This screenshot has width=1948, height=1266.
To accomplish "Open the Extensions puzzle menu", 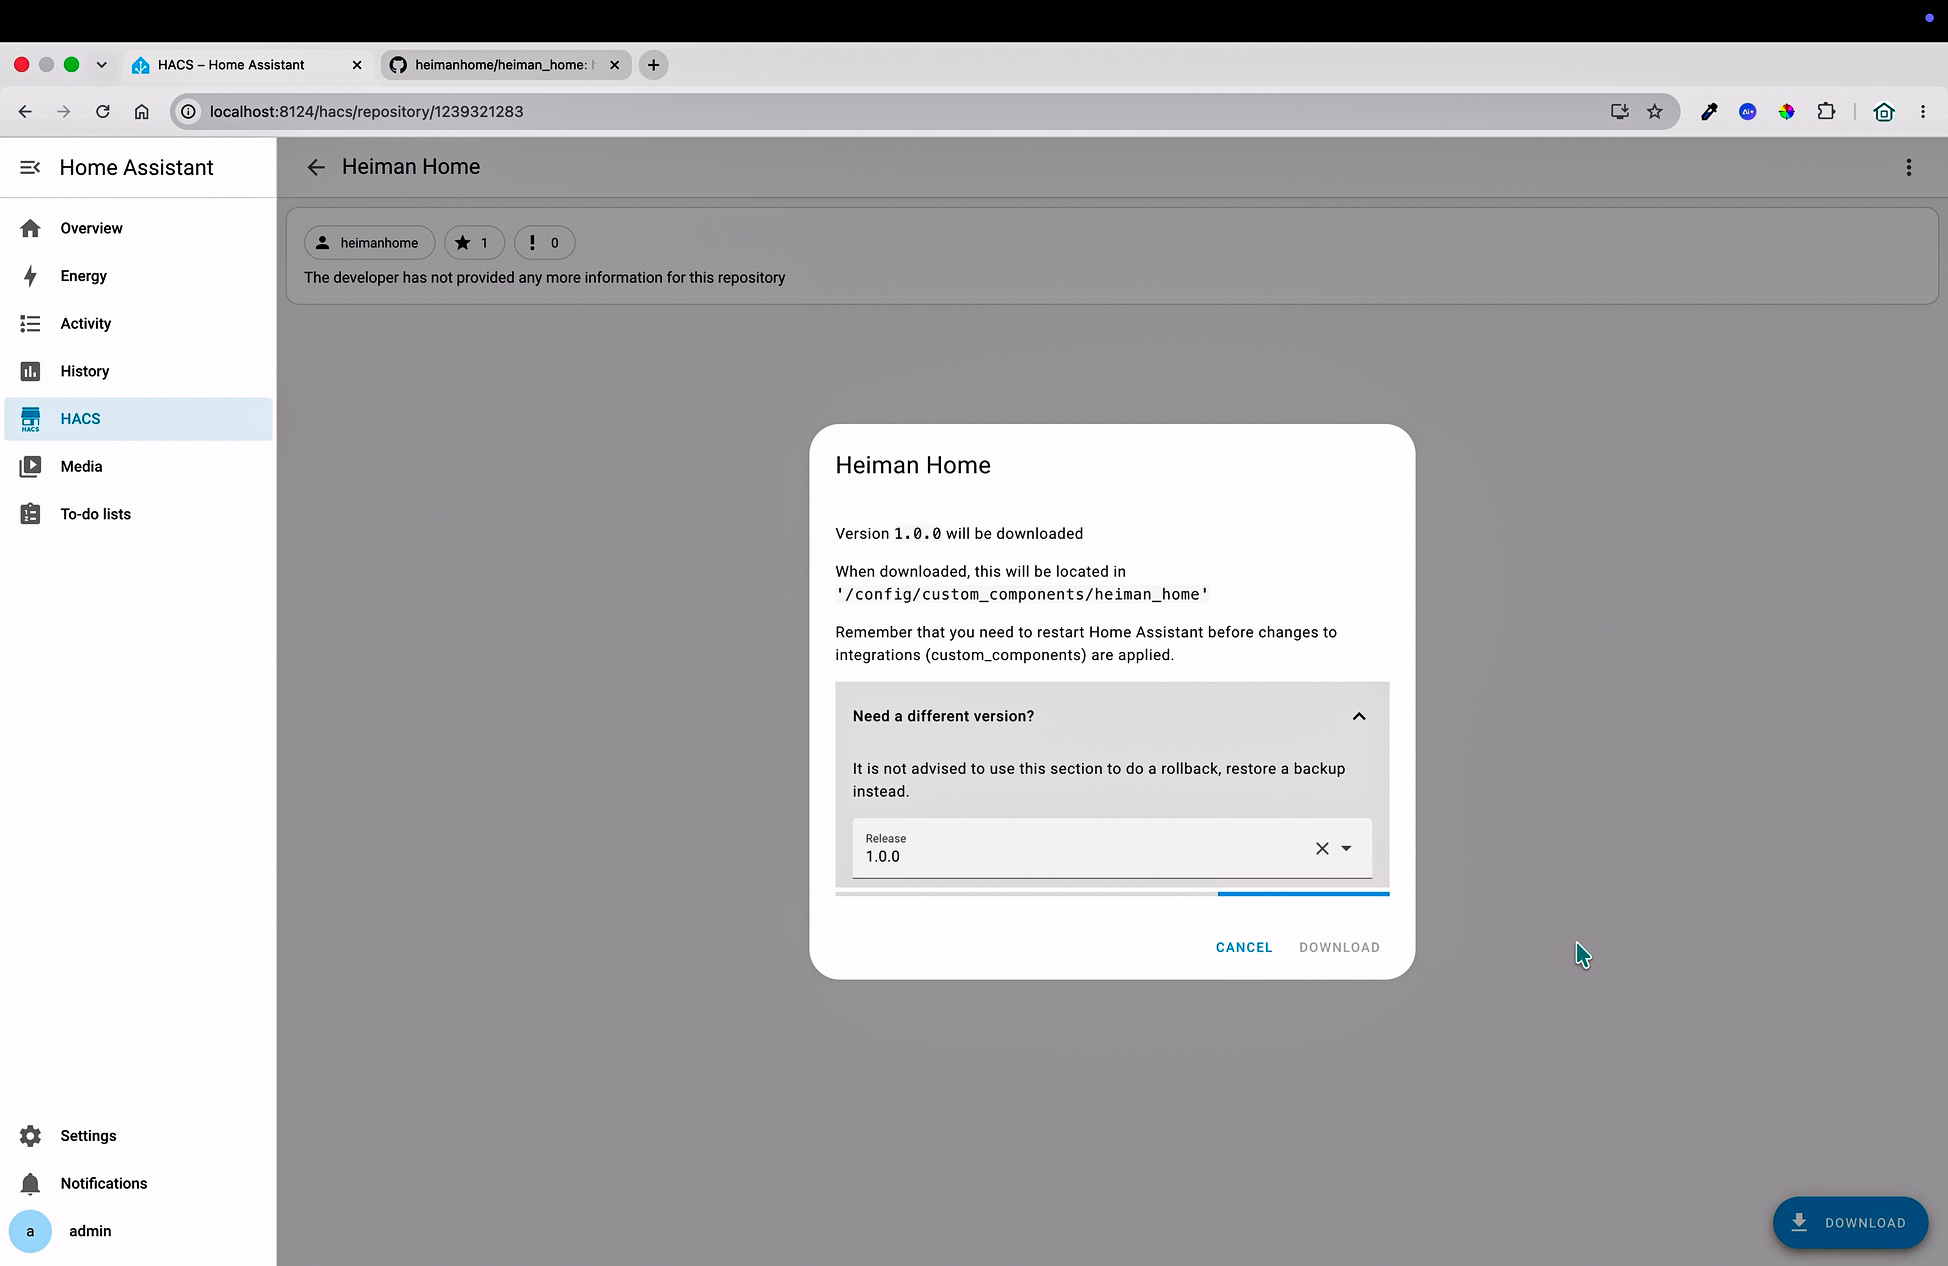I will (1826, 112).
